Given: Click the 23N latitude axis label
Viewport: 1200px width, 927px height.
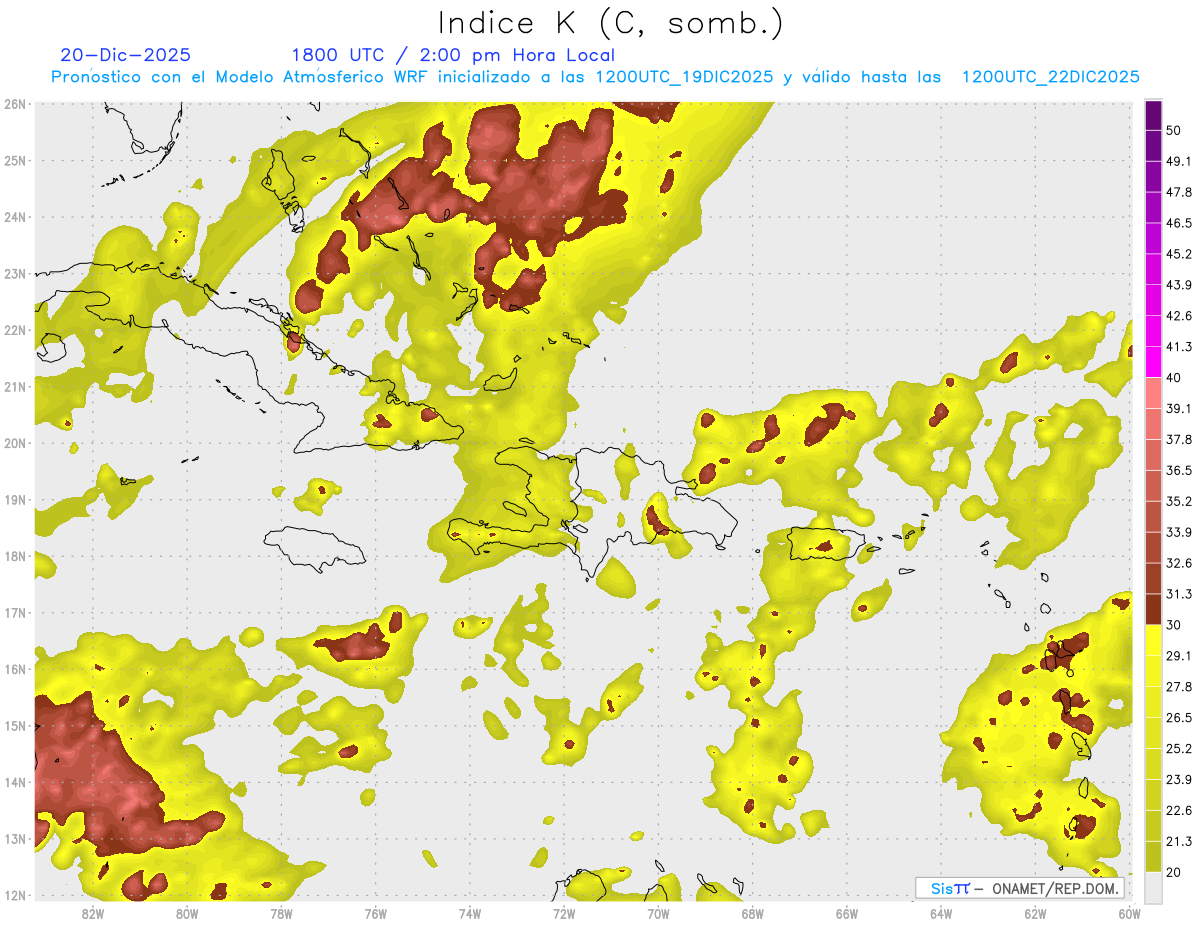Looking at the screenshot, I should coord(15,274).
